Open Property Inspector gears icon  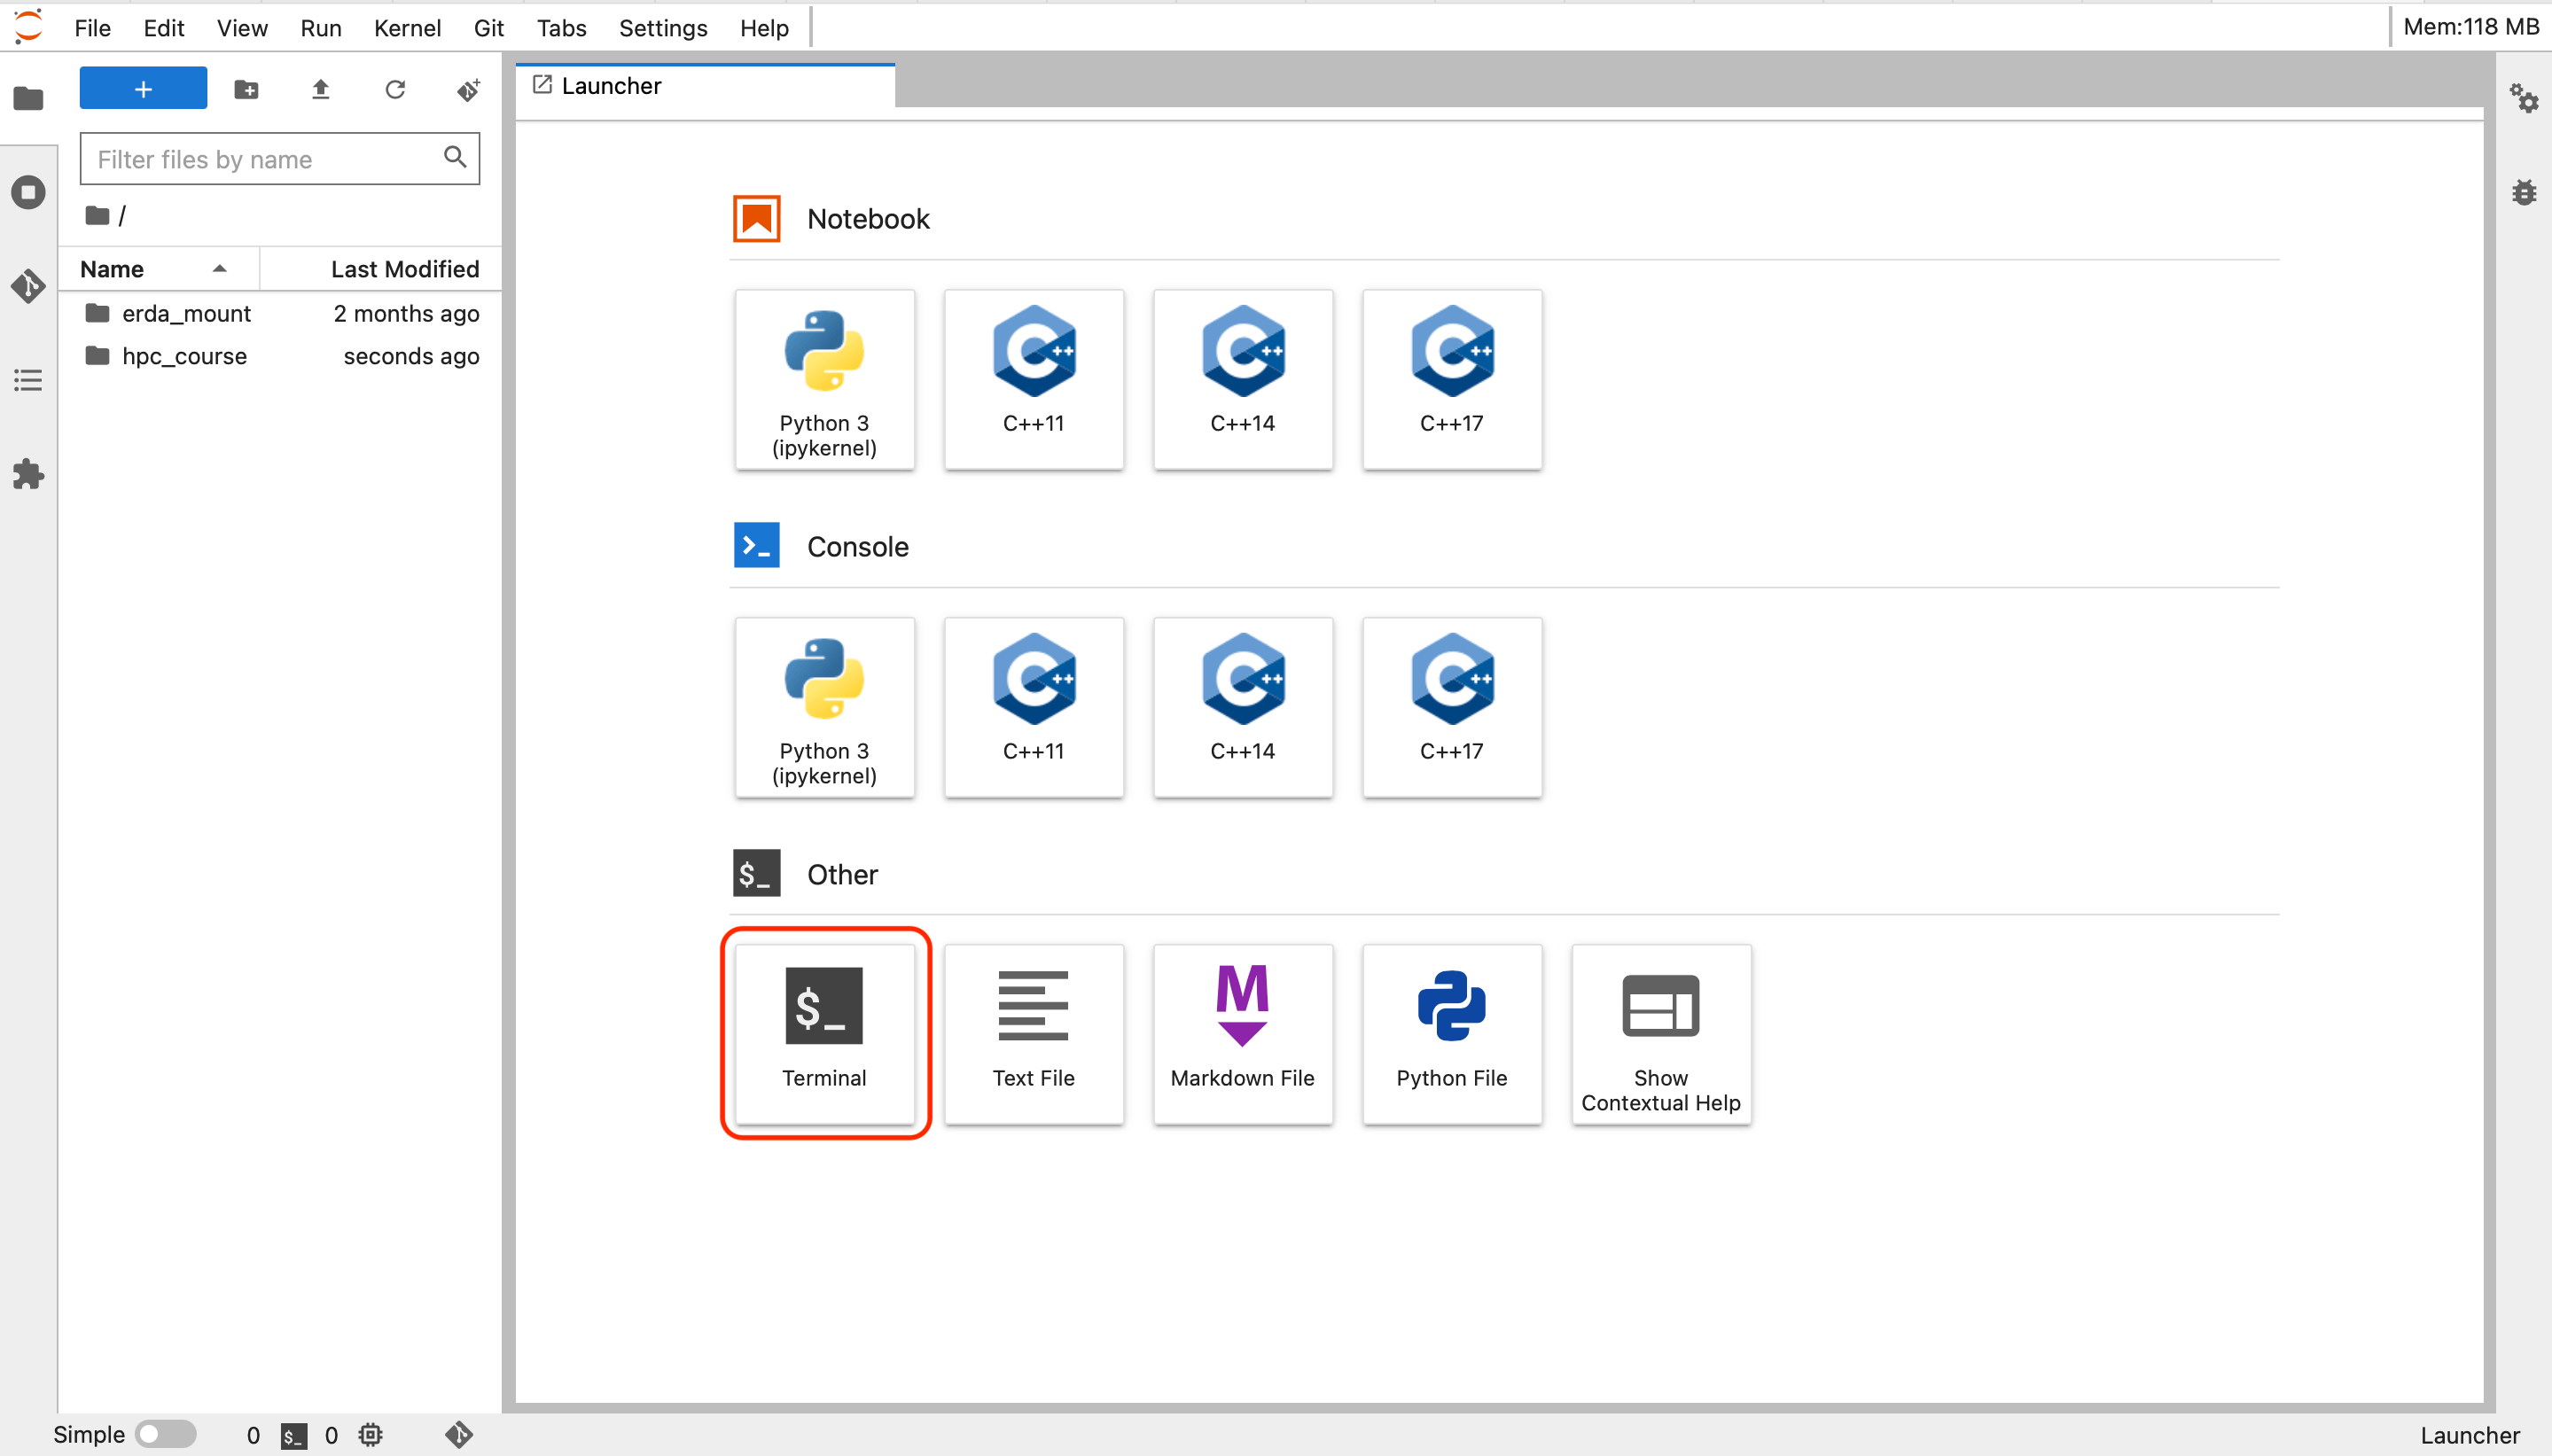pyautogui.click(x=2523, y=98)
